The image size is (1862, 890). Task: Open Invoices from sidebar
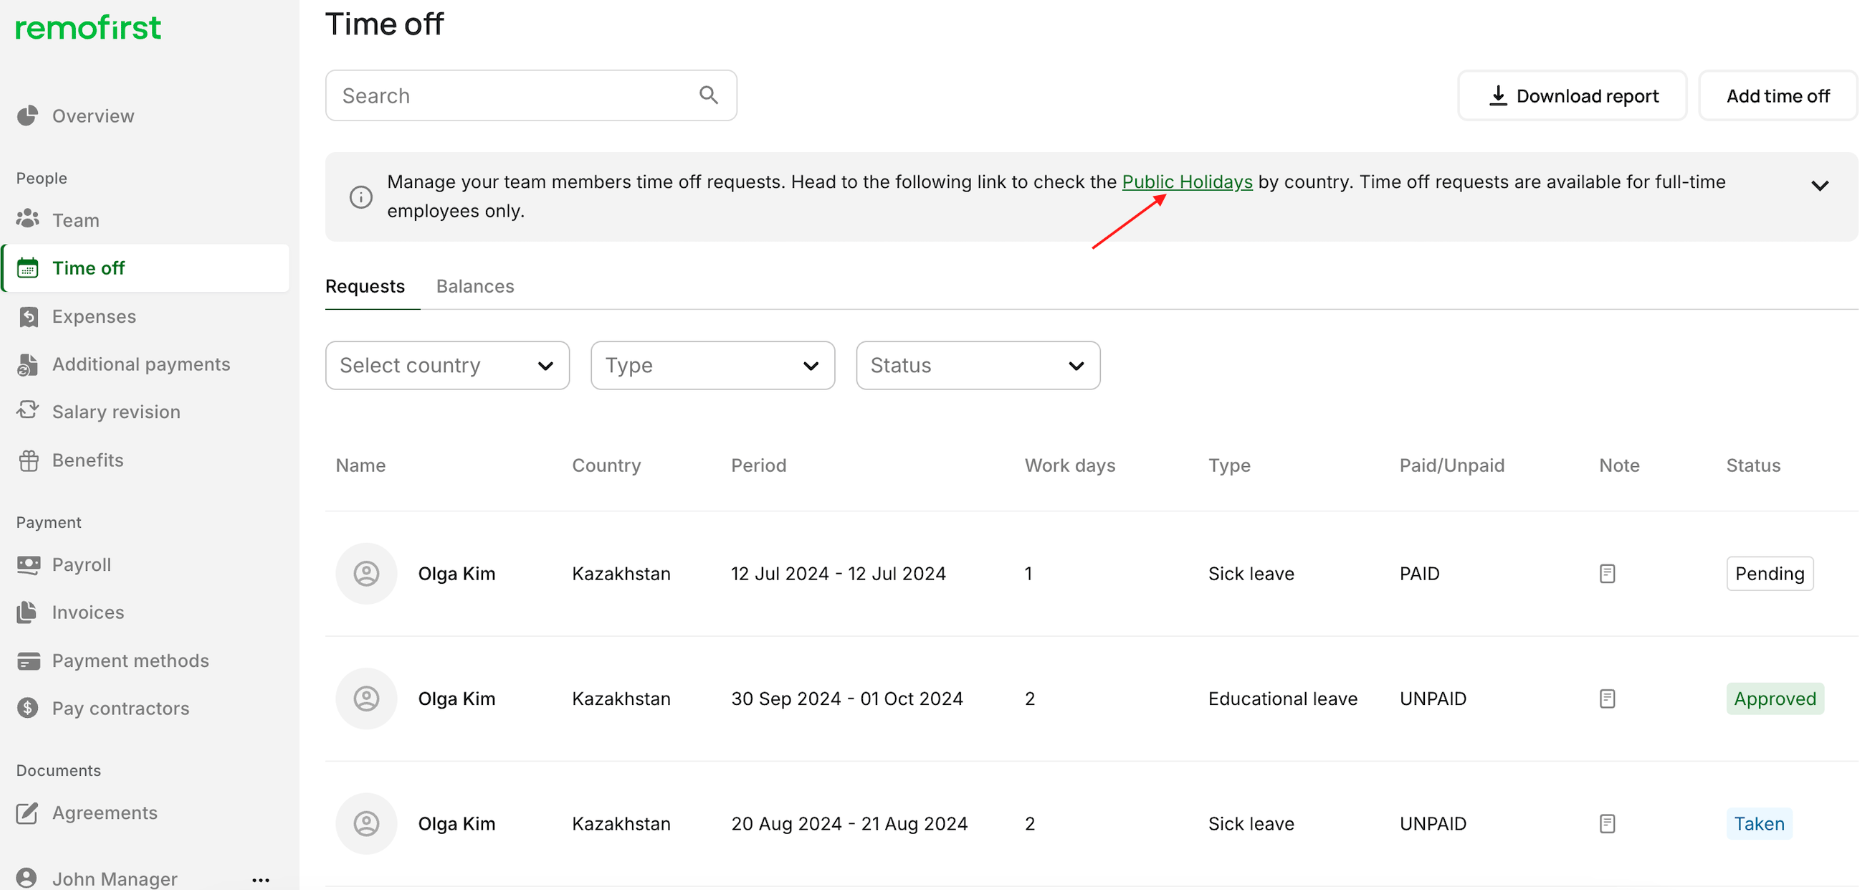click(88, 612)
